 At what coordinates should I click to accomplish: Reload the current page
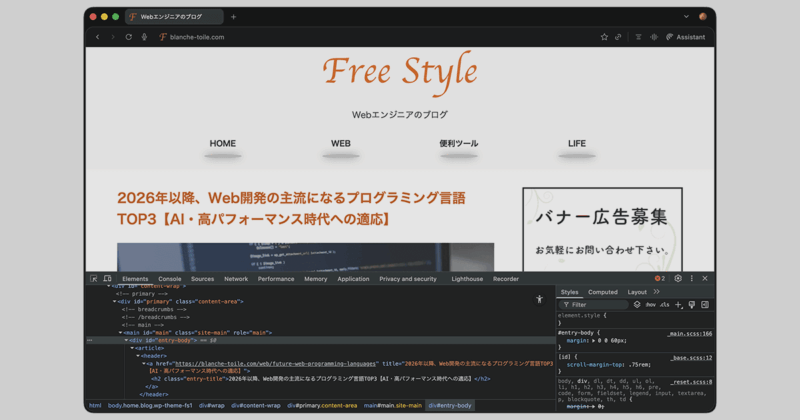tap(129, 37)
